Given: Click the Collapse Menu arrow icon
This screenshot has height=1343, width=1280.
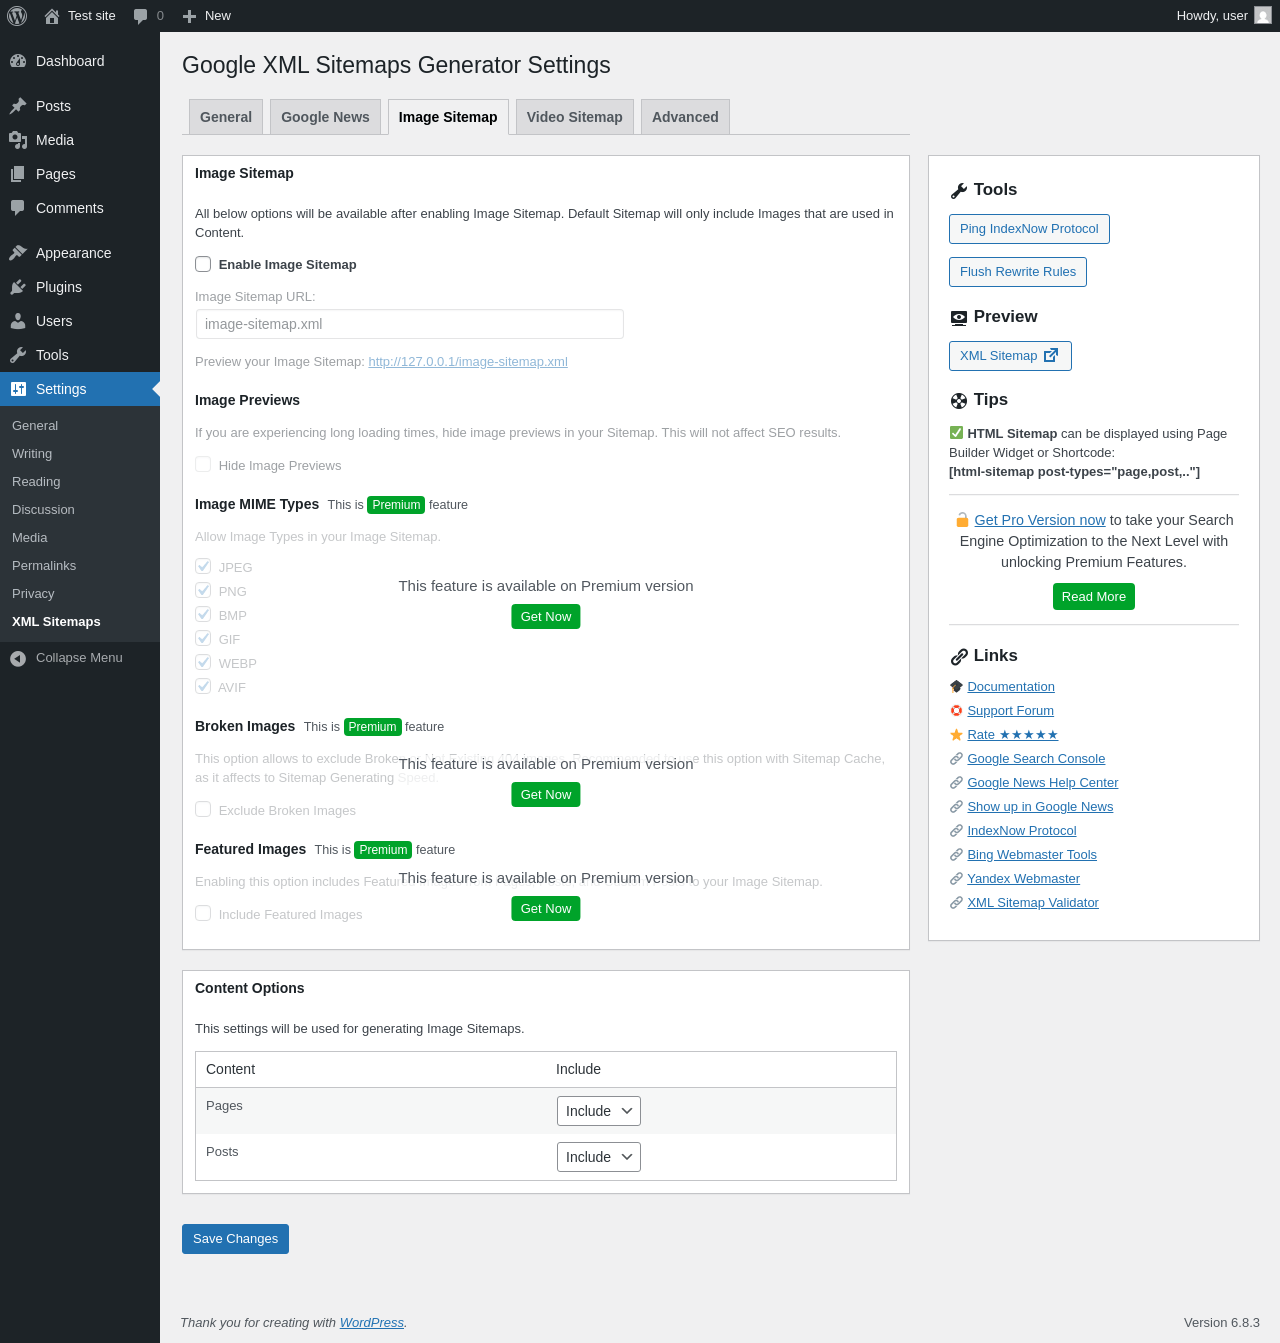Looking at the screenshot, I should tap(18, 658).
